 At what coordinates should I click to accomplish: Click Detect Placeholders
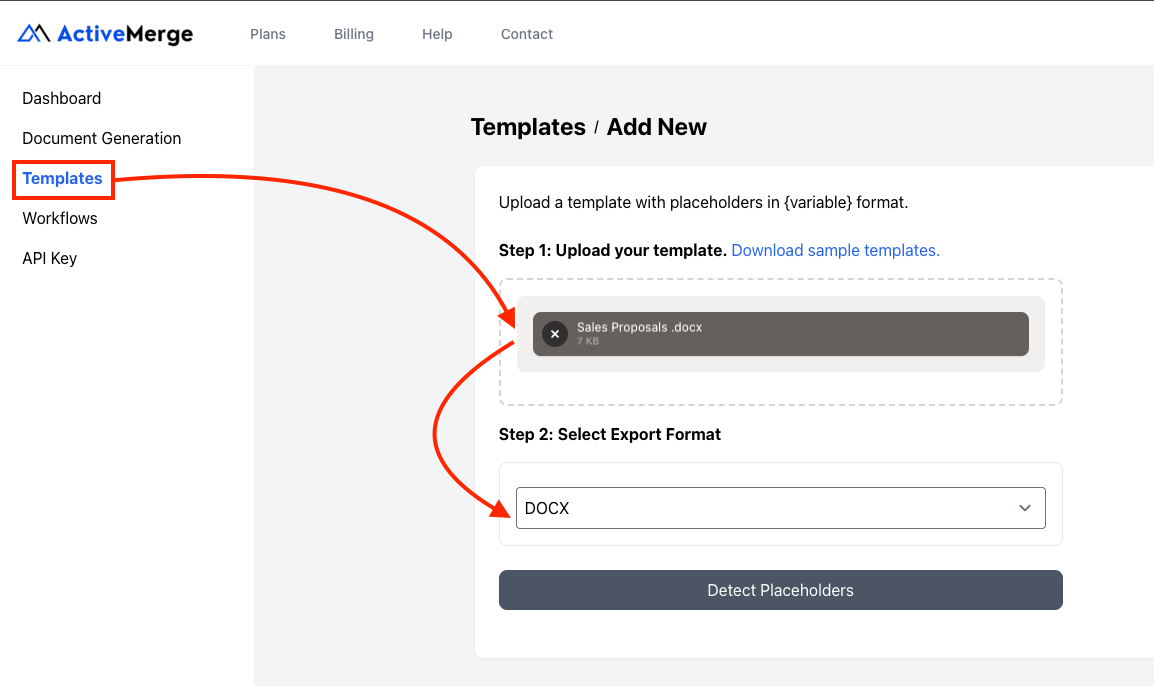(x=780, y=589)
